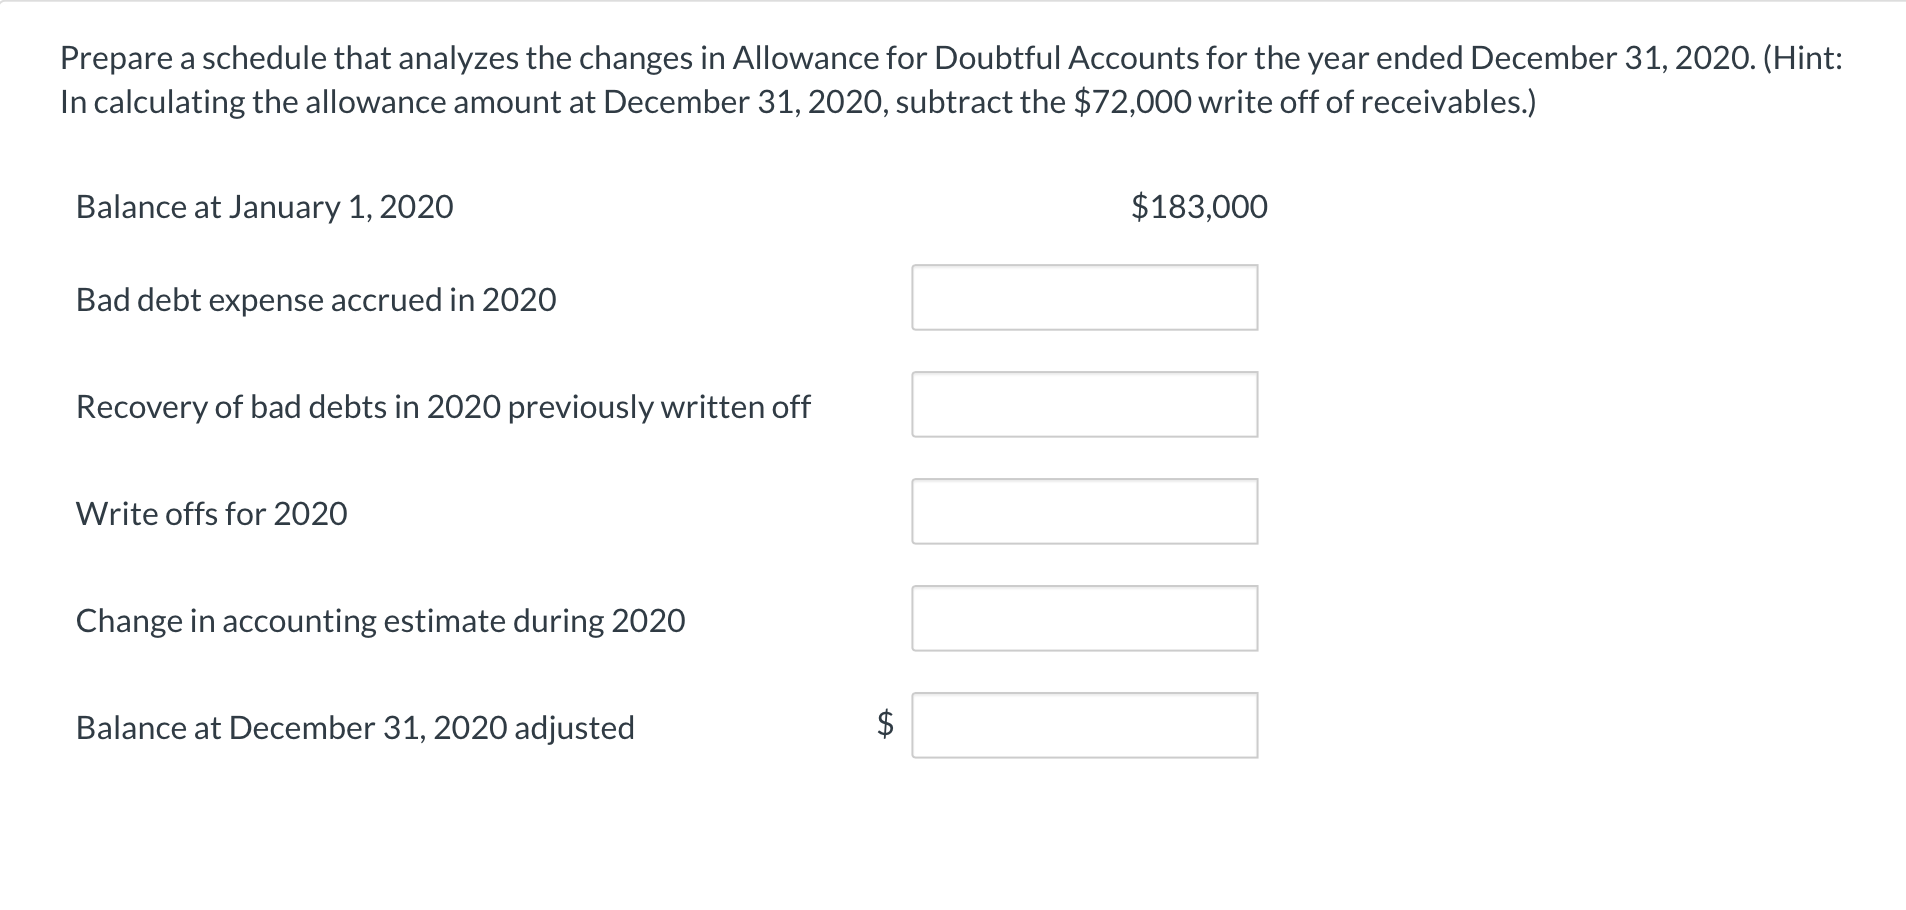Select the 'Write offs for 2020' label

pos(212,514)
